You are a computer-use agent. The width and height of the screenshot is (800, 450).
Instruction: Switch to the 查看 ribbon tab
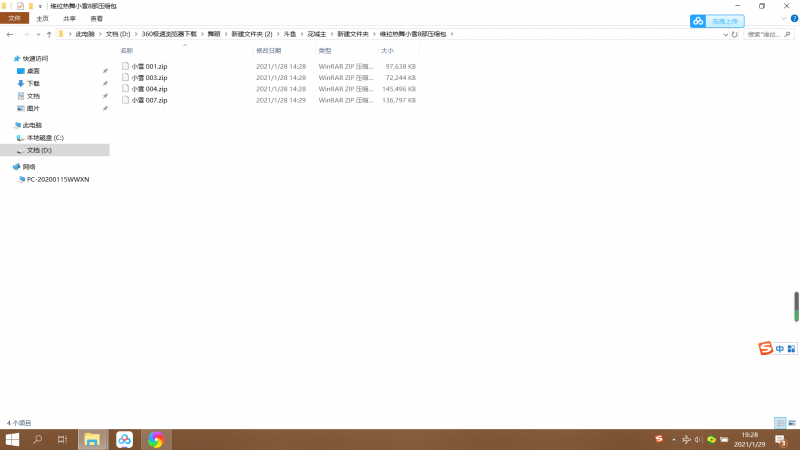96,18
